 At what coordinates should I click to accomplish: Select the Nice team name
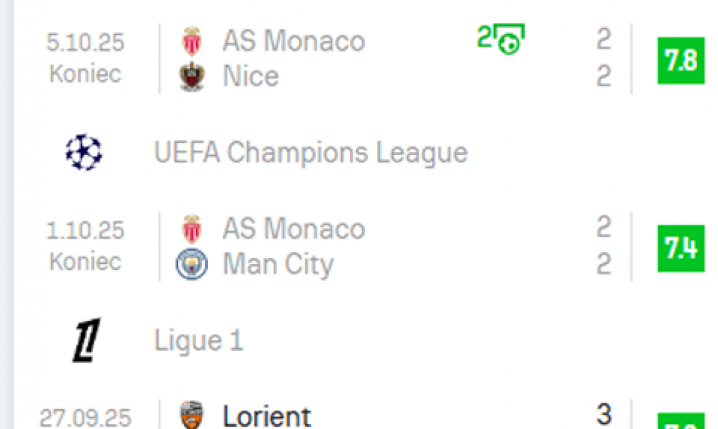coord(251,76)
